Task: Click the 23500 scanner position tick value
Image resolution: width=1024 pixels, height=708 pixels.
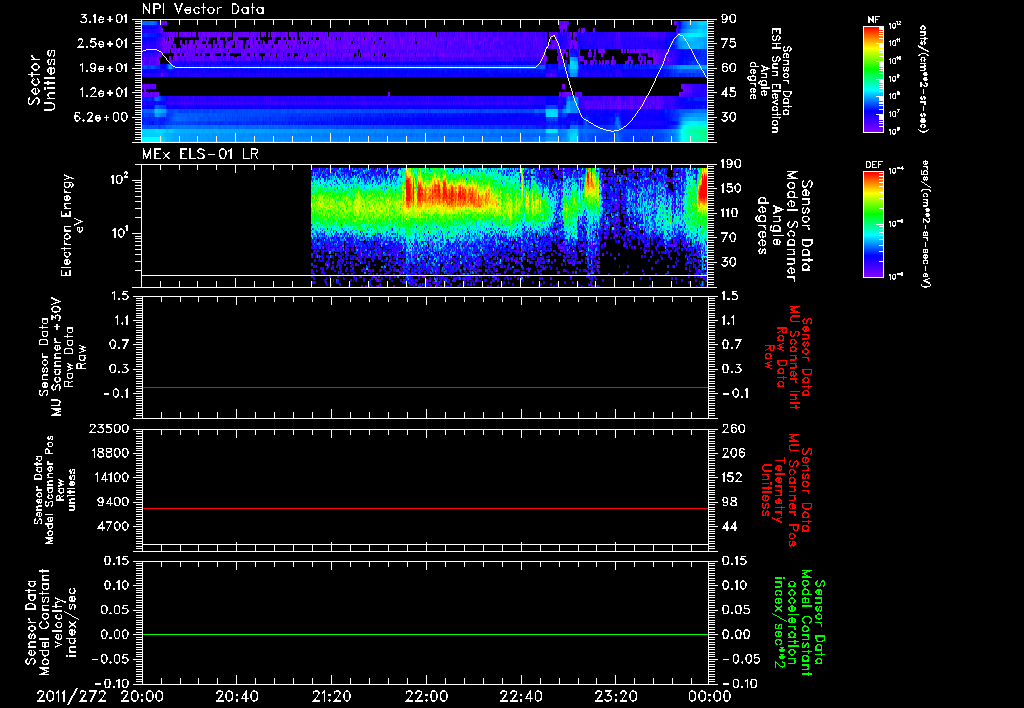Action: (x=108, y=428)
